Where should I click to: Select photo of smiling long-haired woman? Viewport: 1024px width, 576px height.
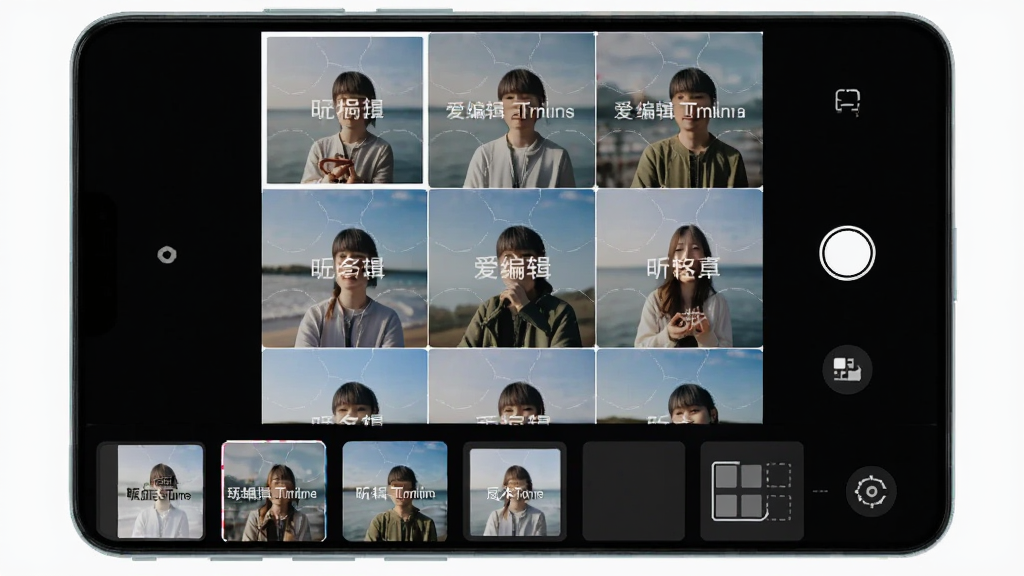[679, 268]
